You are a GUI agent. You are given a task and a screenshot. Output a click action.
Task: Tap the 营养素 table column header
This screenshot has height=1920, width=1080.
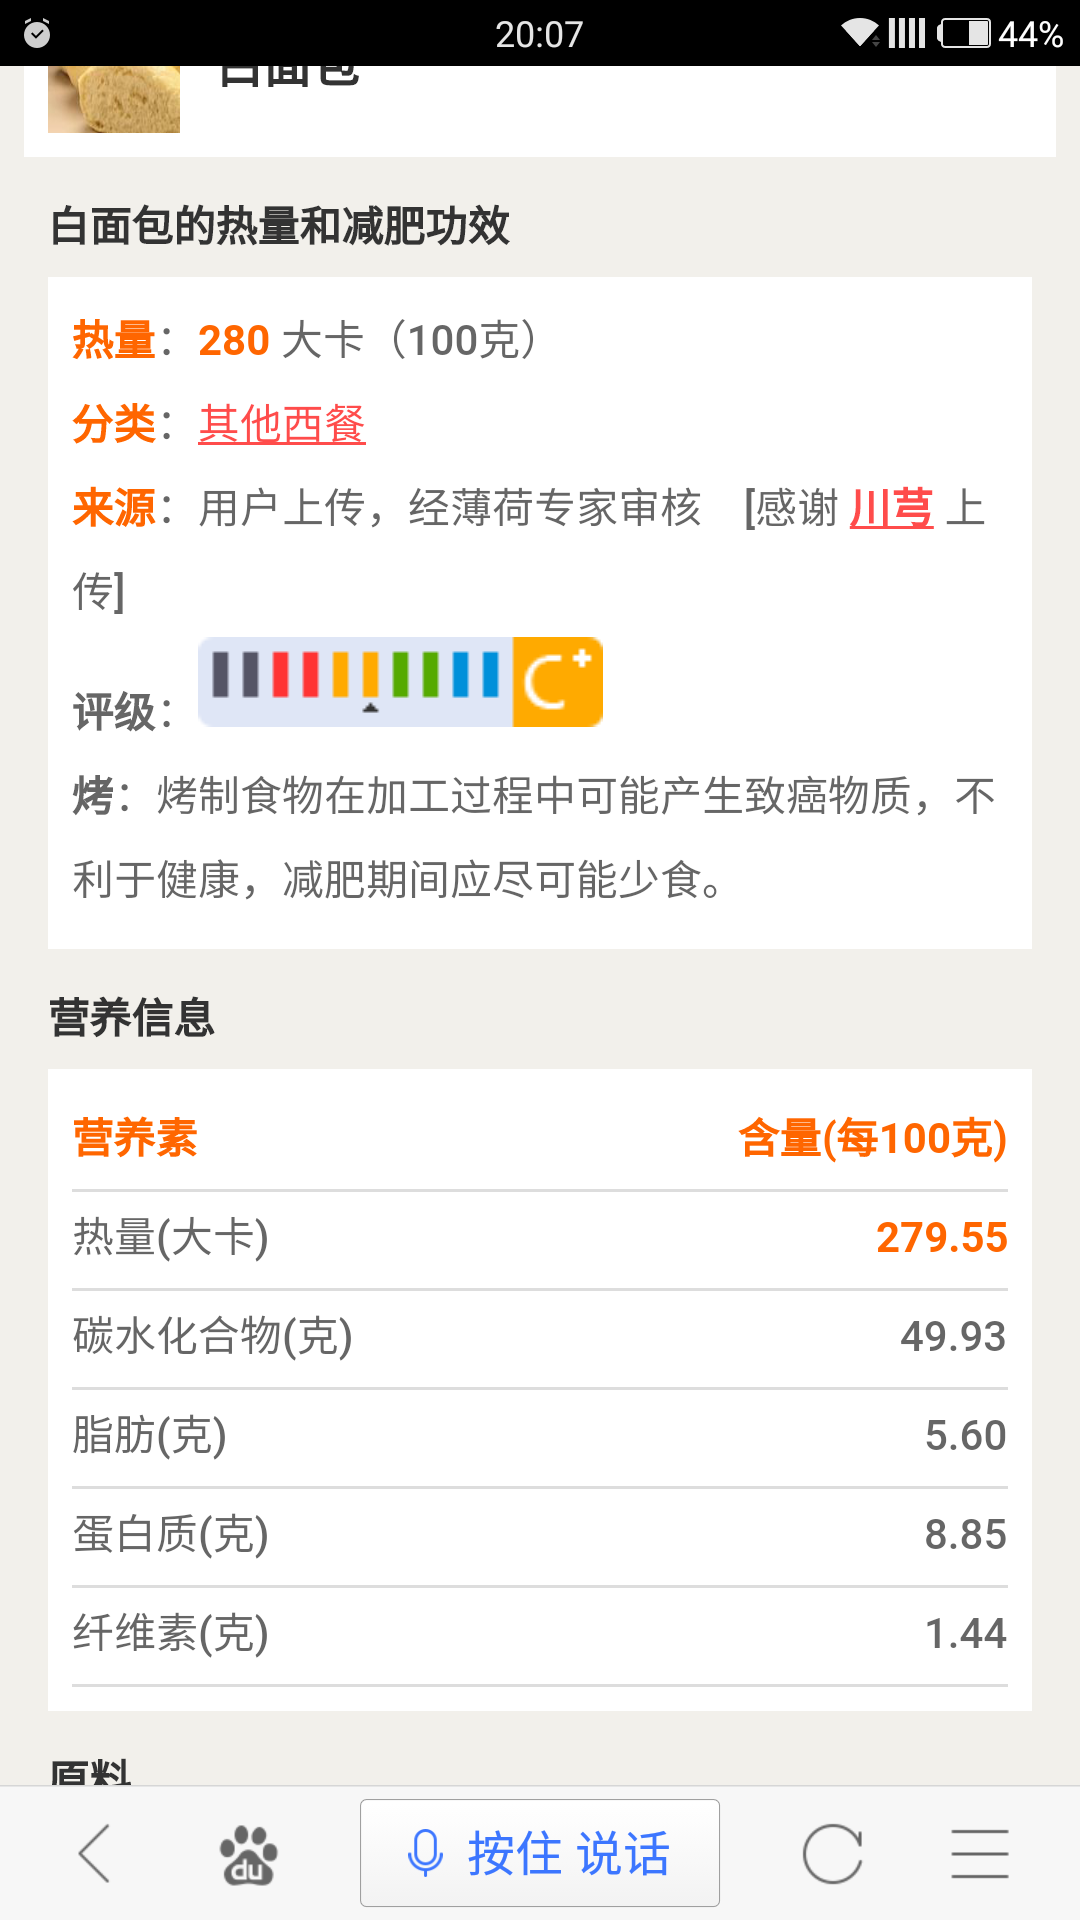click(x=135, y=1139)
